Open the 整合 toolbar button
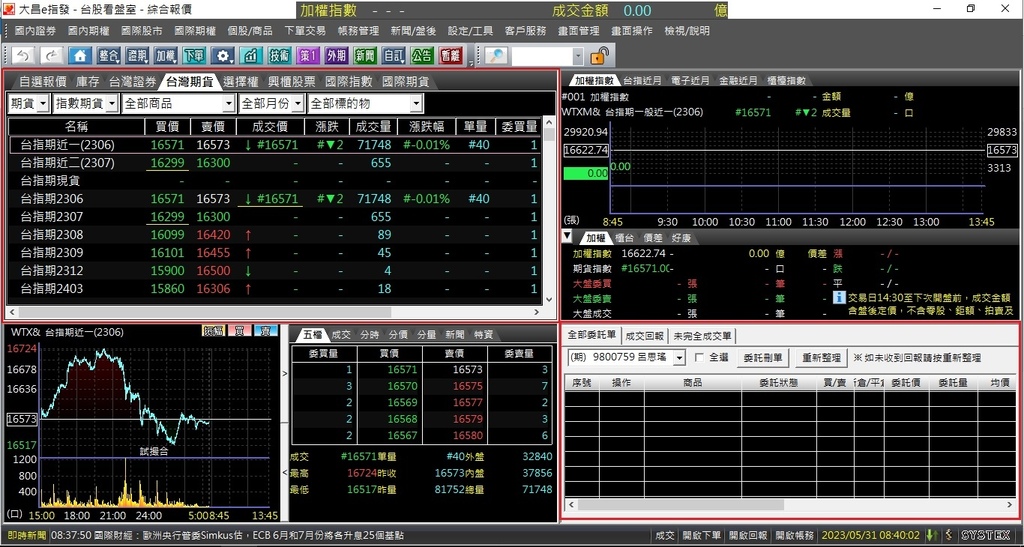Viewport: 1024px width, 547px height. click(x=109, y=55)
